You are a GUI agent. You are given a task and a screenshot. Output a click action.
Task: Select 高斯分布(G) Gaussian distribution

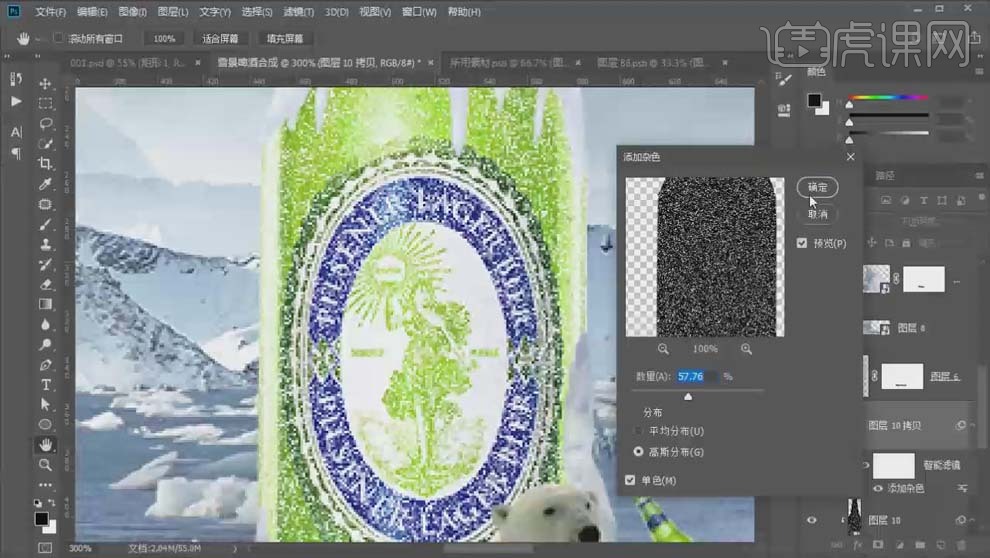pos(639,452)
